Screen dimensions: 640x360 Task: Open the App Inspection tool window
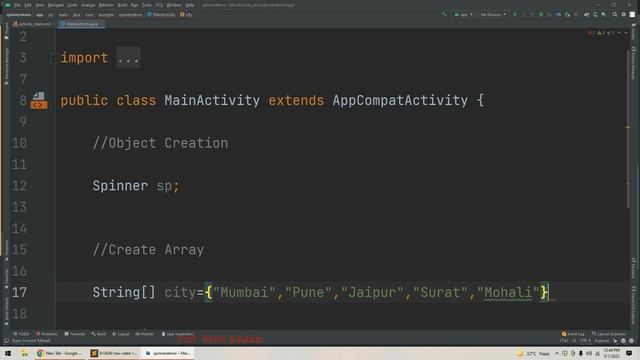tap(177, 334)
